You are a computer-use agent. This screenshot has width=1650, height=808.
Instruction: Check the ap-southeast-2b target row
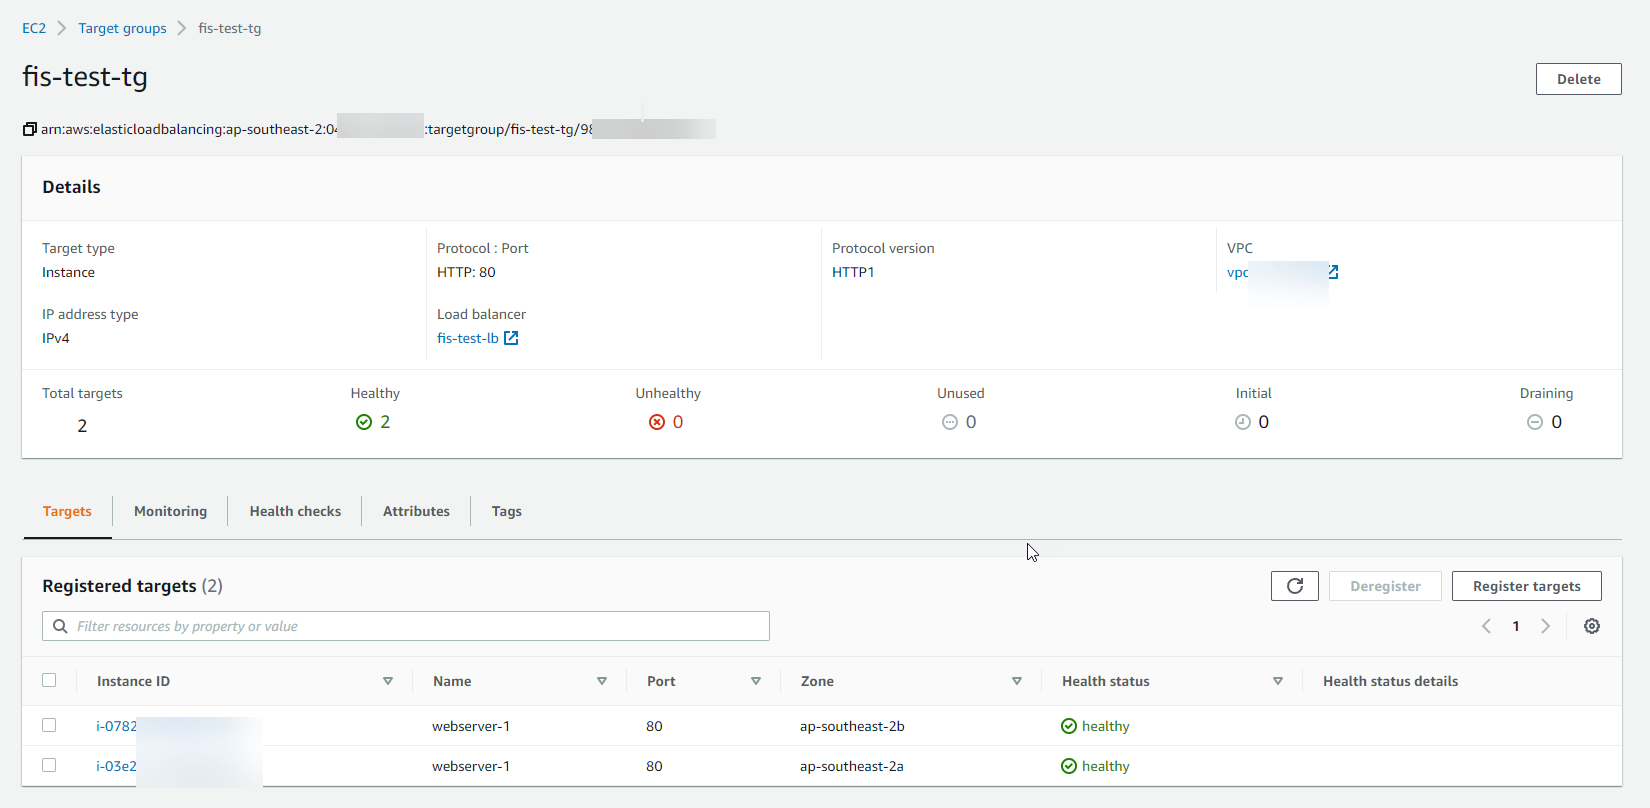[49, 725]
